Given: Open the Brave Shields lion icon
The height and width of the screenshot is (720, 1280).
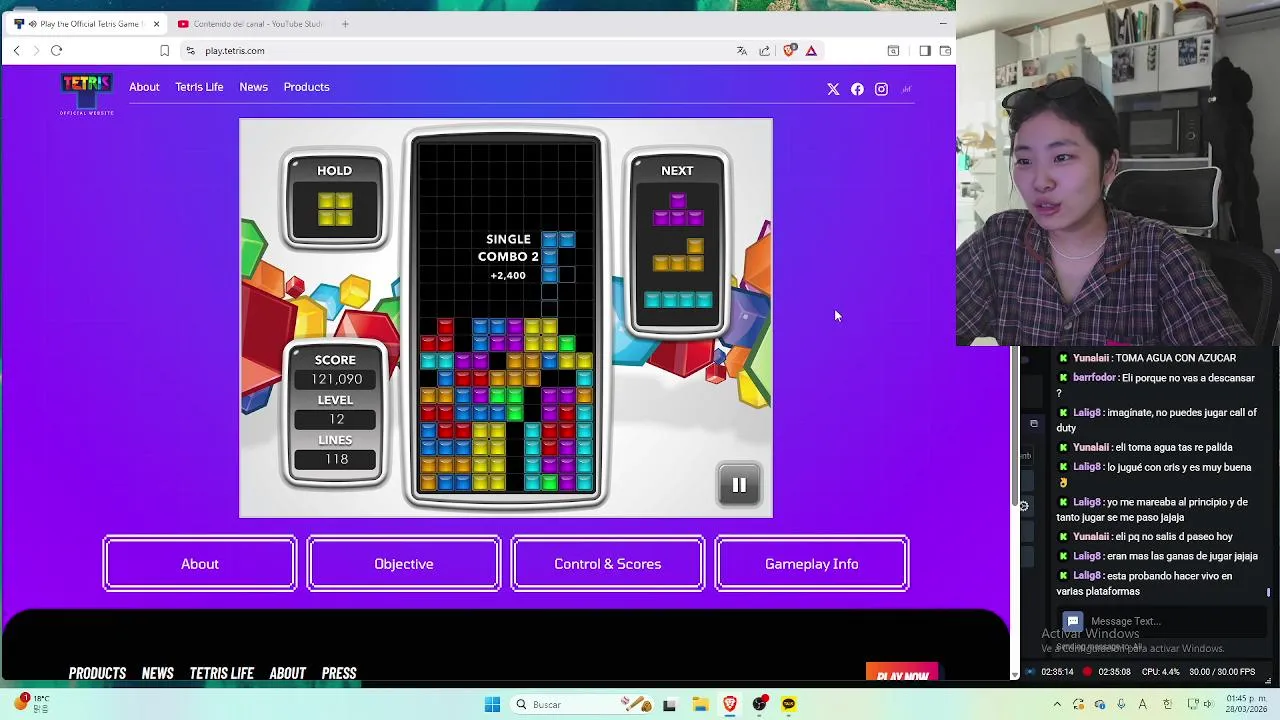Looking at the screenshot, I should (789, 50).
